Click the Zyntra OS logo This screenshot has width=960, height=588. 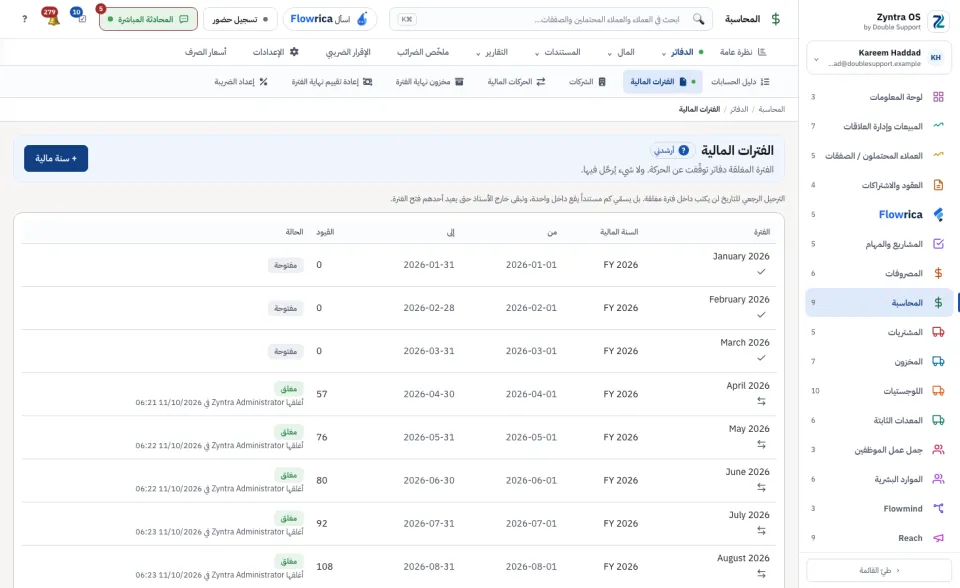pos(938,21)
